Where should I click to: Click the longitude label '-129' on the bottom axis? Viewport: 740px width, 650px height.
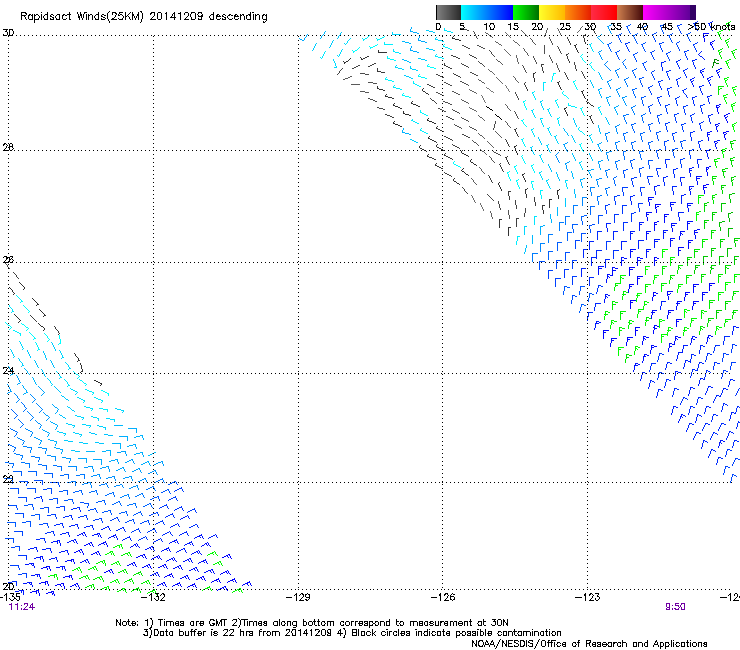click(x=298, y=597)
